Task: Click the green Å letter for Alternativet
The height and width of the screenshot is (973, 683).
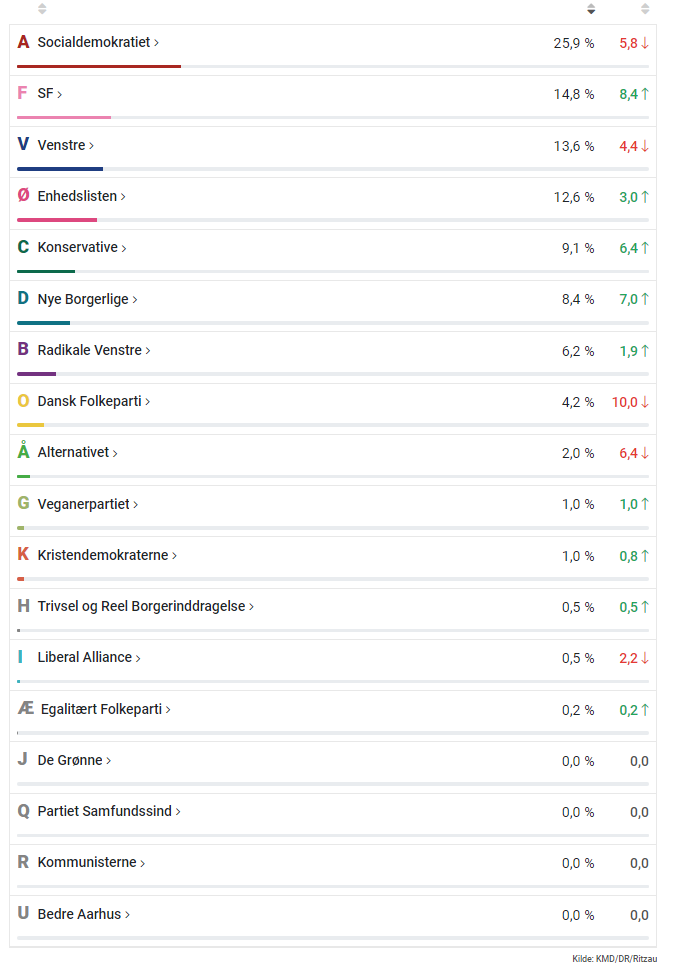Action: (23, 451)
